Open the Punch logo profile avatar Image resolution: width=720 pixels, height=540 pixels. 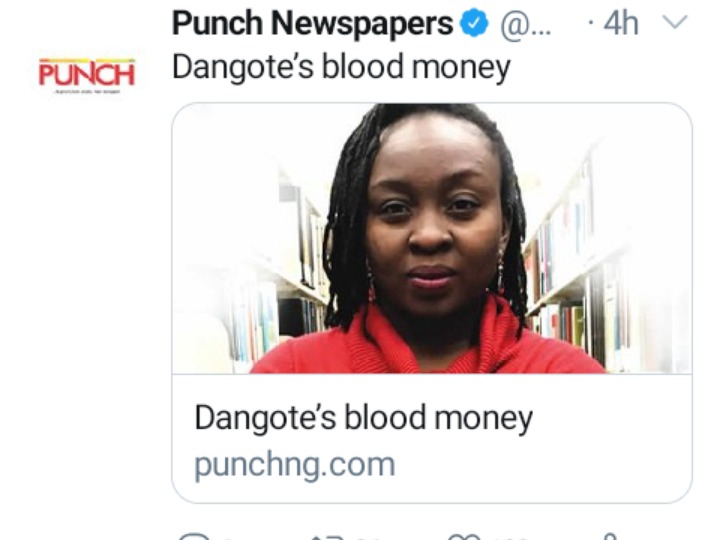87,75
